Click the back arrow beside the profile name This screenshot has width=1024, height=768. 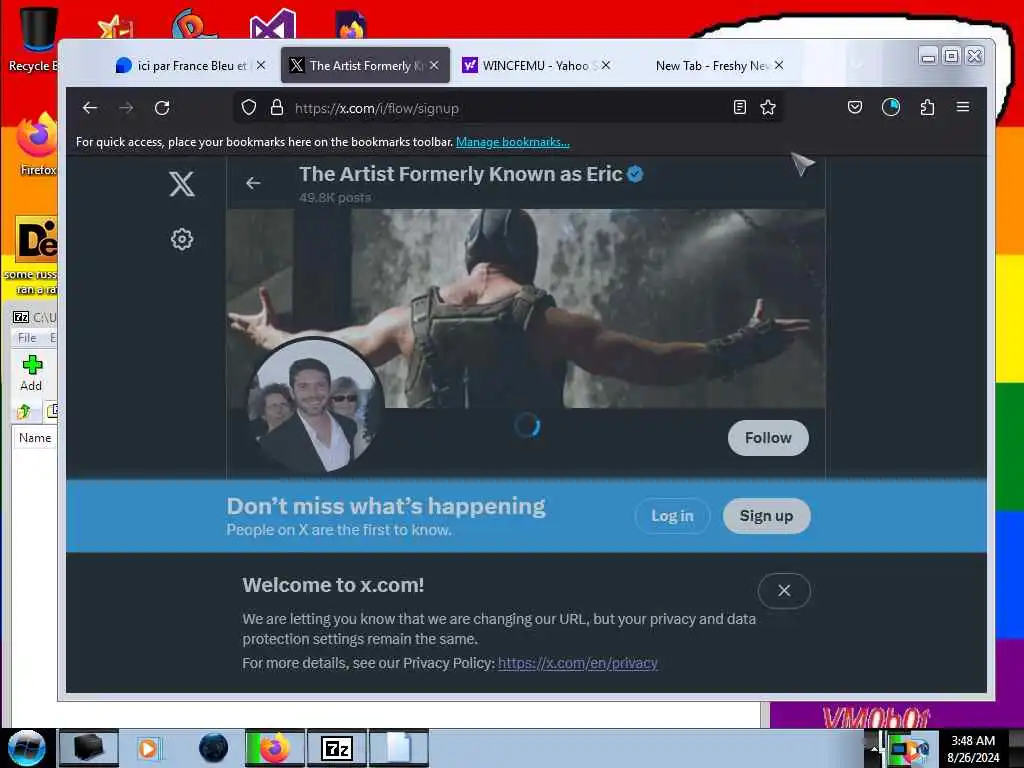[253, 184]
